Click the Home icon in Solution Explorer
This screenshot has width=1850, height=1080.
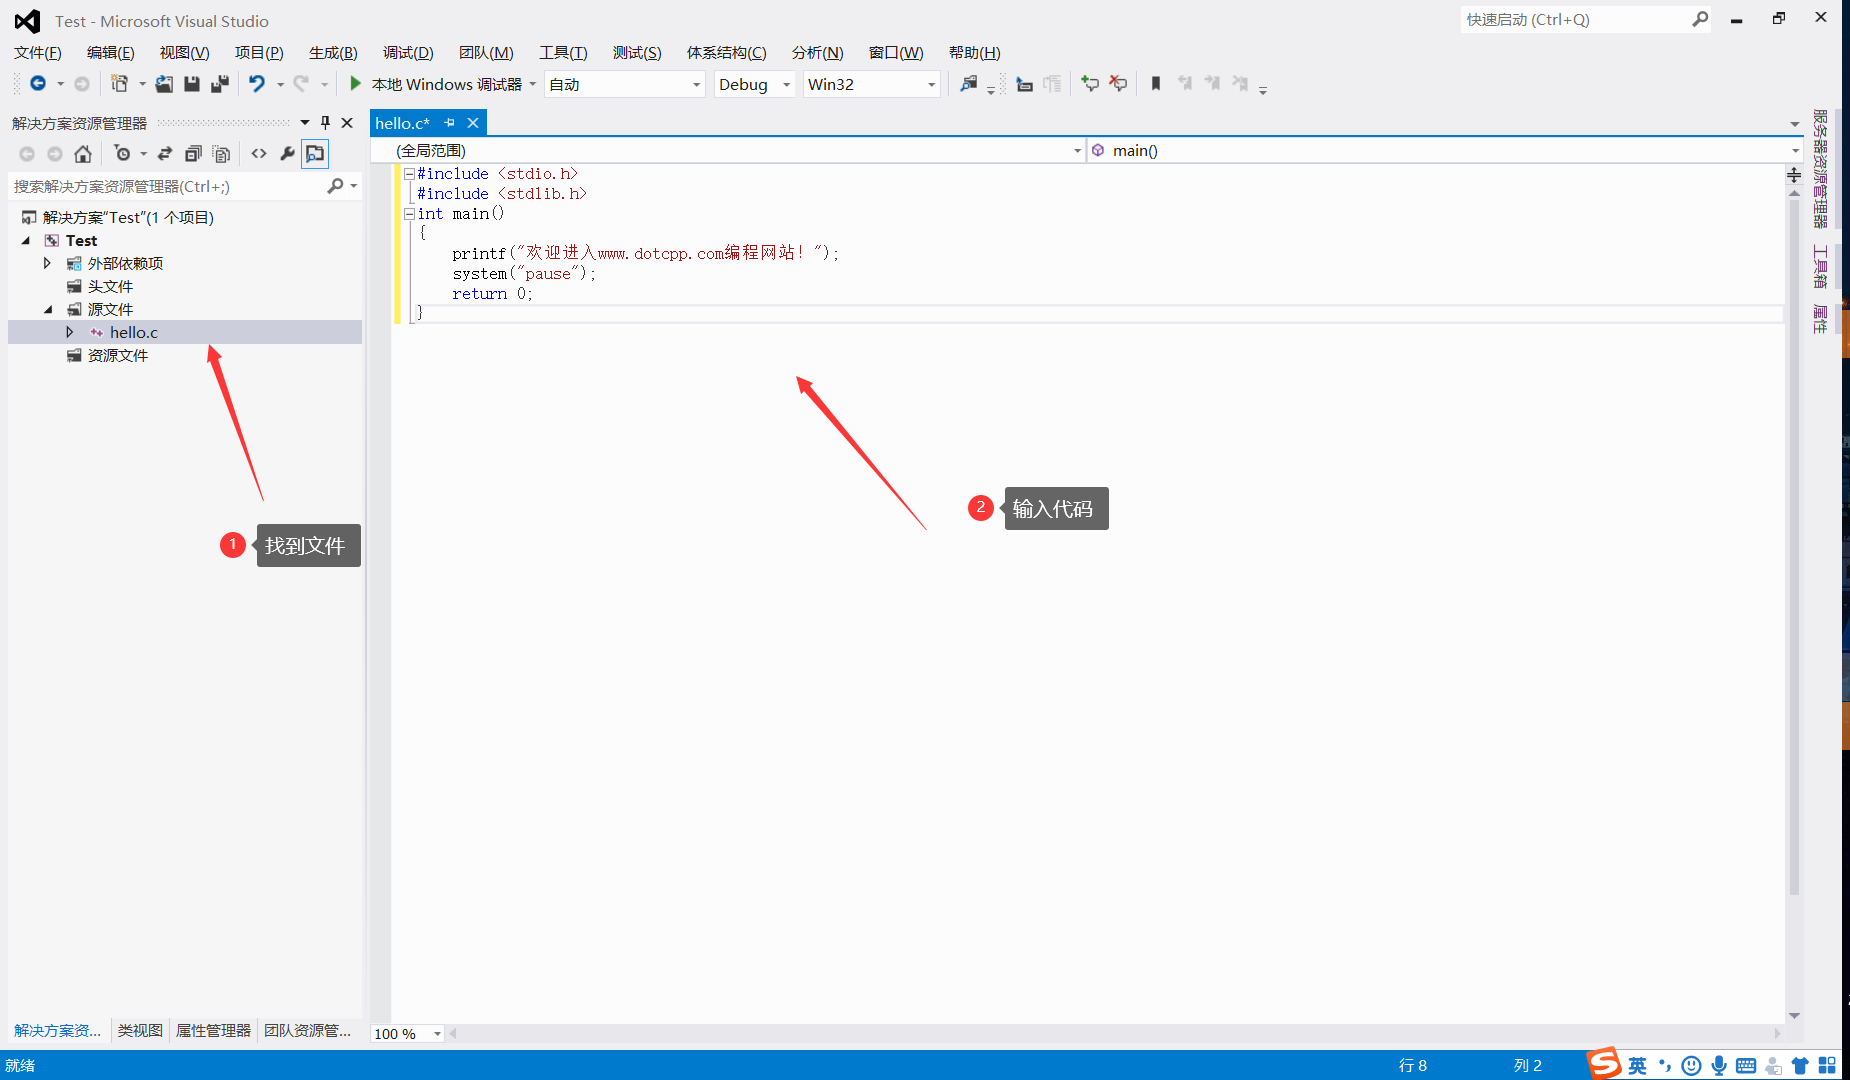click(83, 154)
